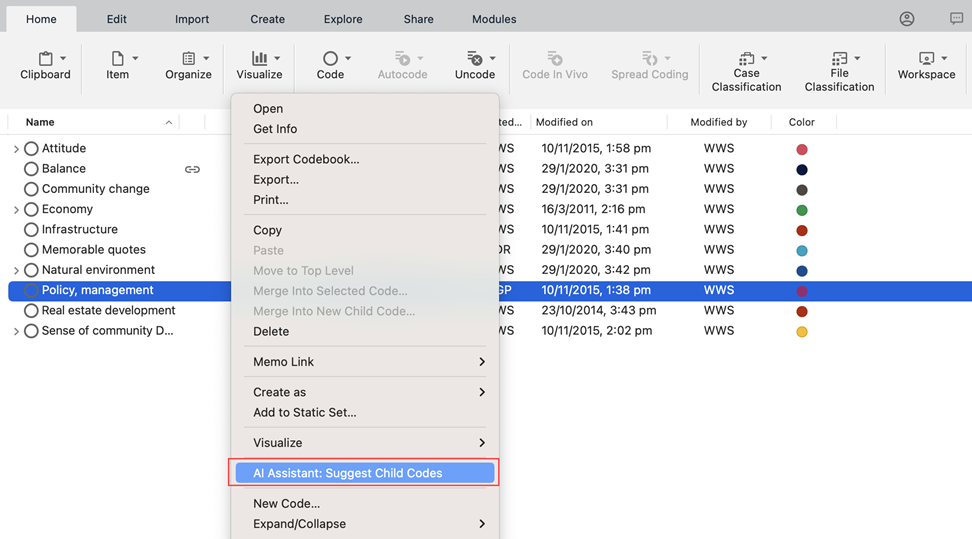This screenshot has height=539, width=972.
Task: Click the Visualize chart icon
Action: tap(259, 59)
